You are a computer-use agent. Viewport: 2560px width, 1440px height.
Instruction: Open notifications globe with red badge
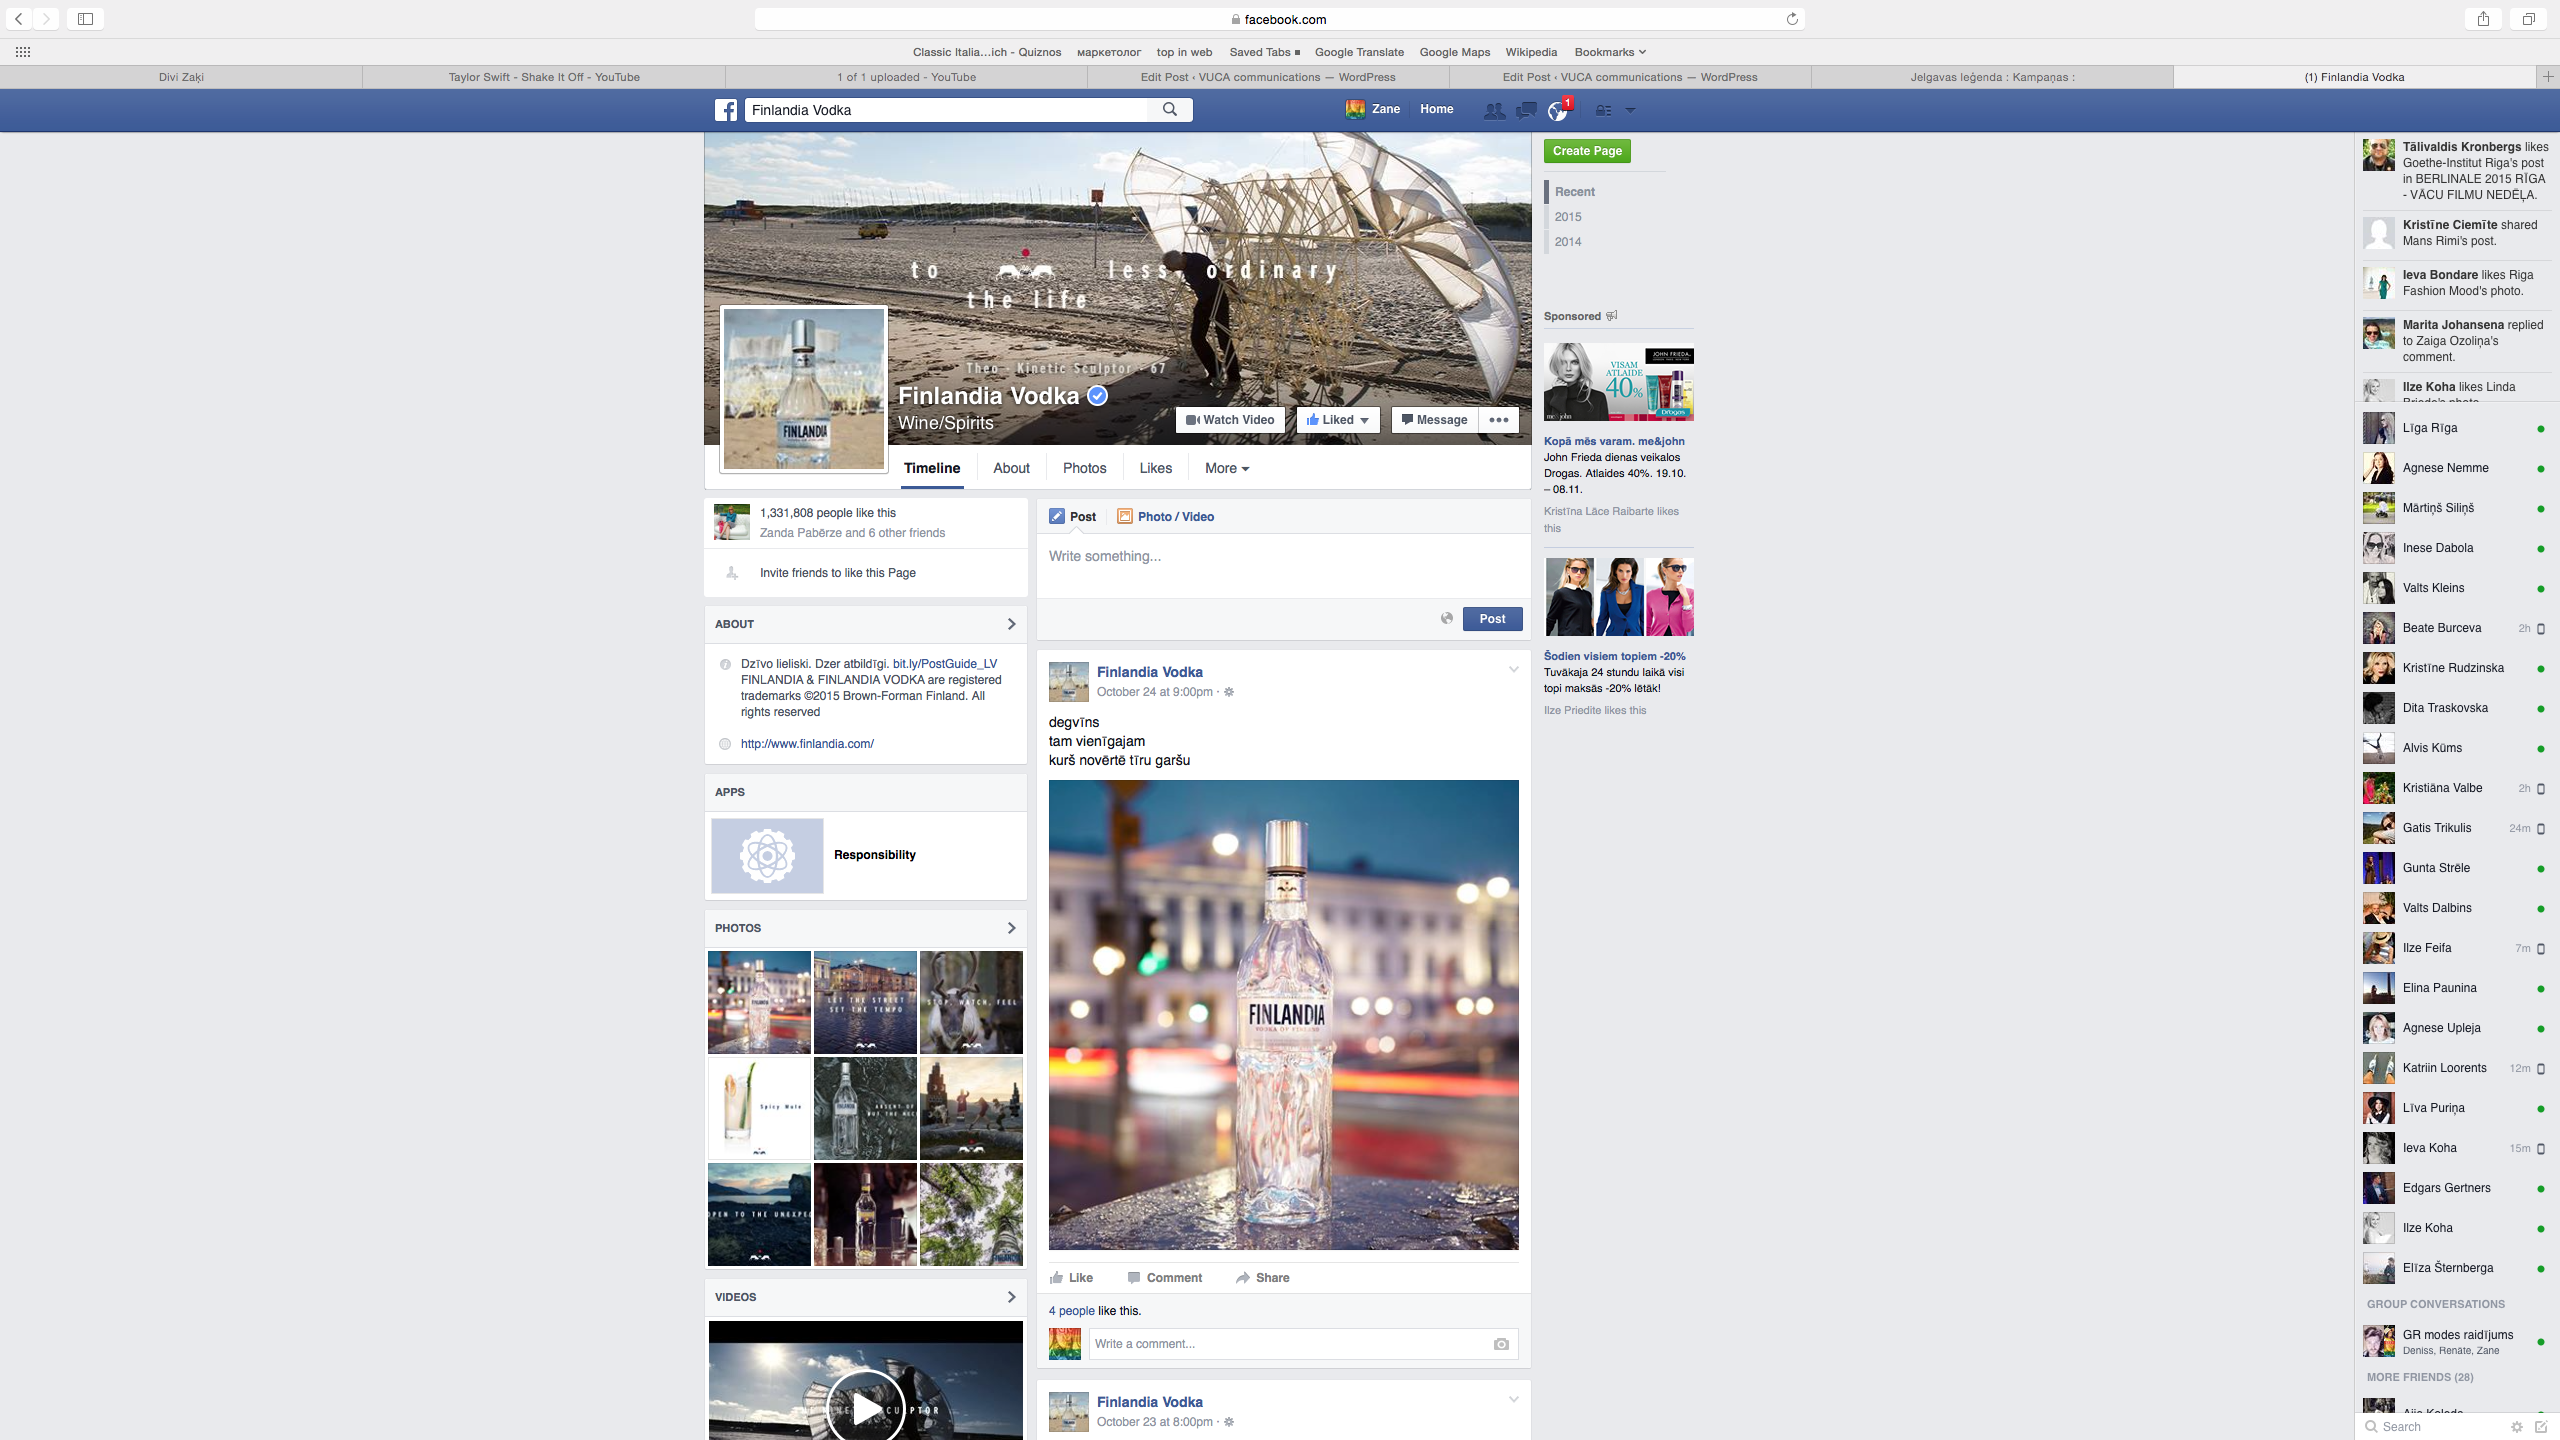[1558, 111]
